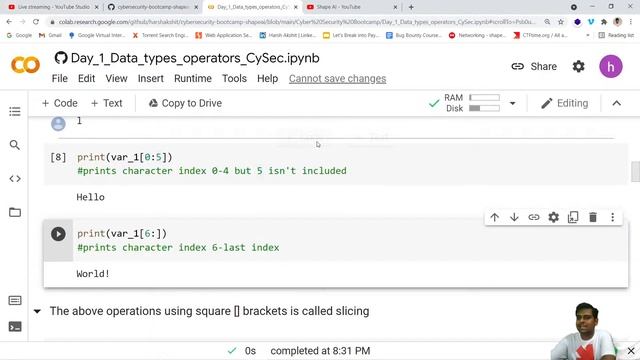Click the Share button
Screen dimensions: 640x360
click(534, 67)
